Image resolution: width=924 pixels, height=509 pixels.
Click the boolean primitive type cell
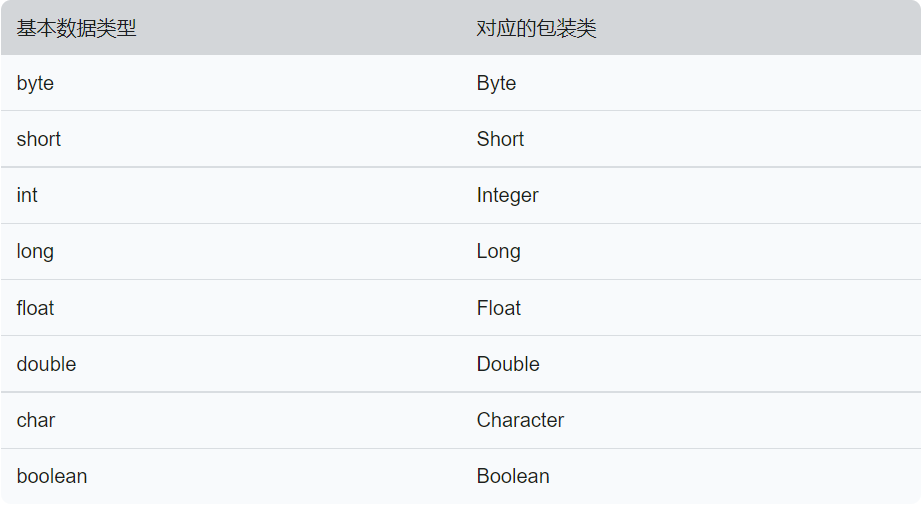coord(52,476)
